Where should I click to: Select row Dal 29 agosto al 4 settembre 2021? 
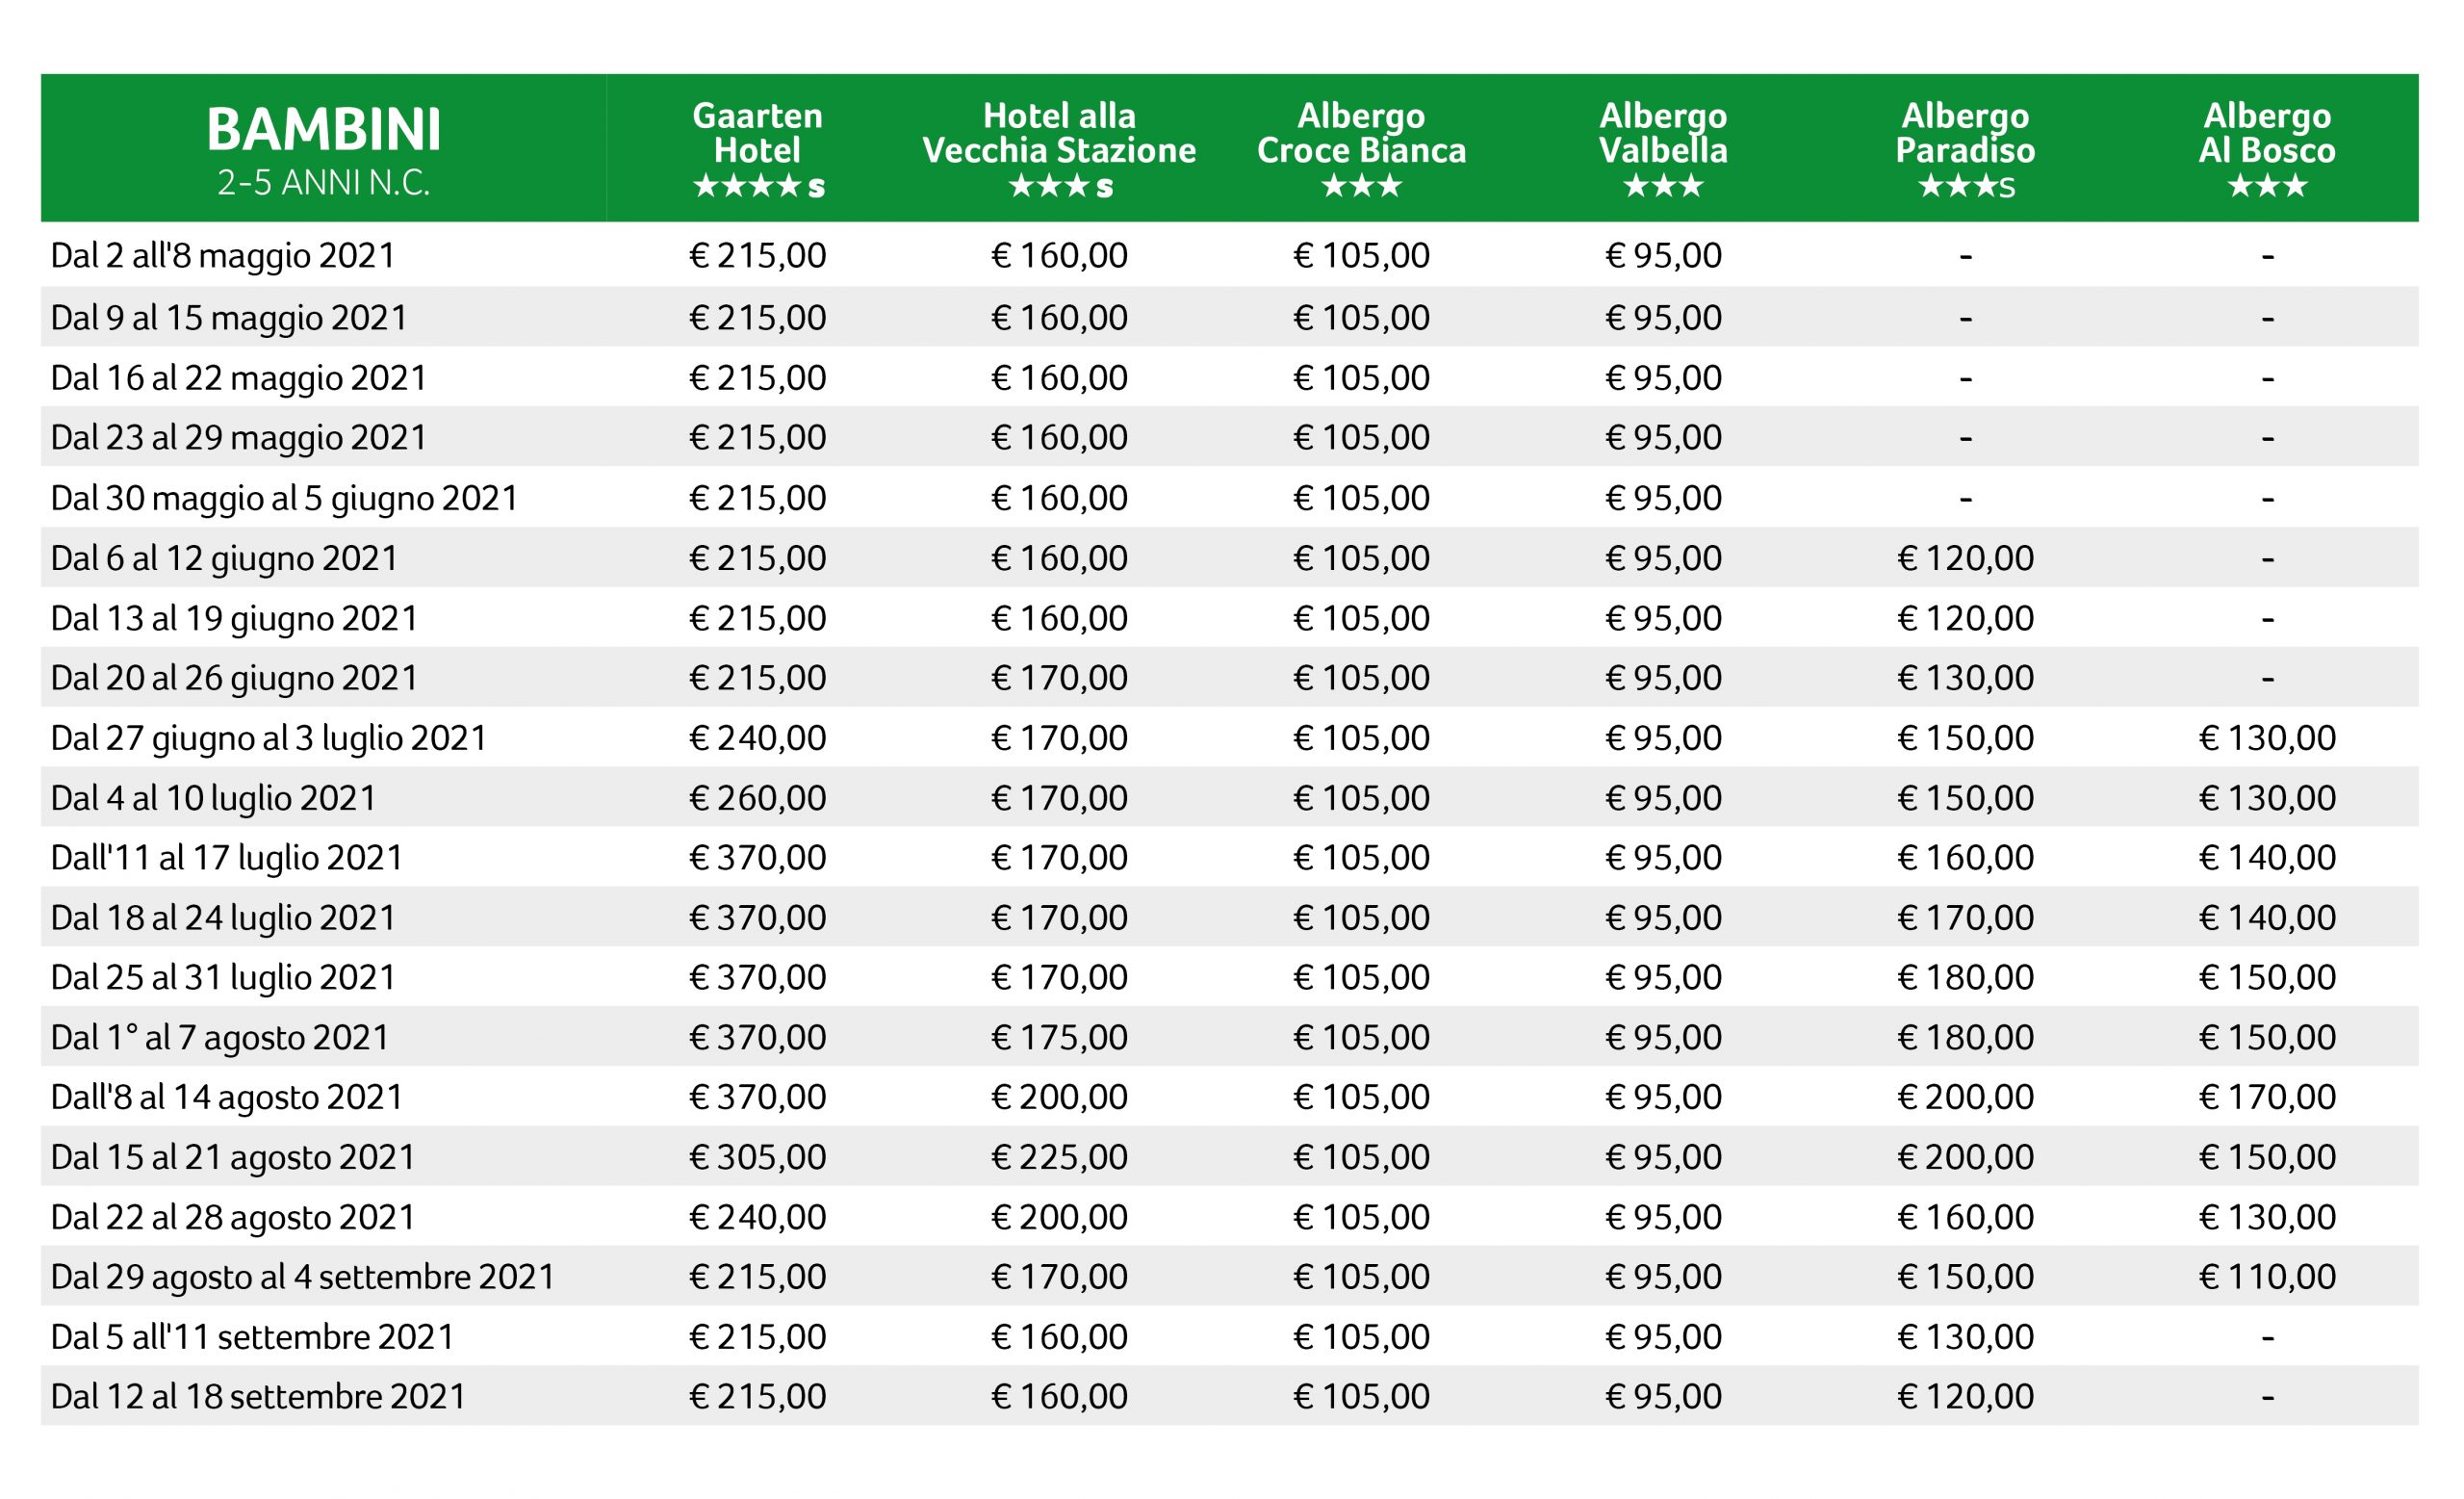(1230, 1276)
